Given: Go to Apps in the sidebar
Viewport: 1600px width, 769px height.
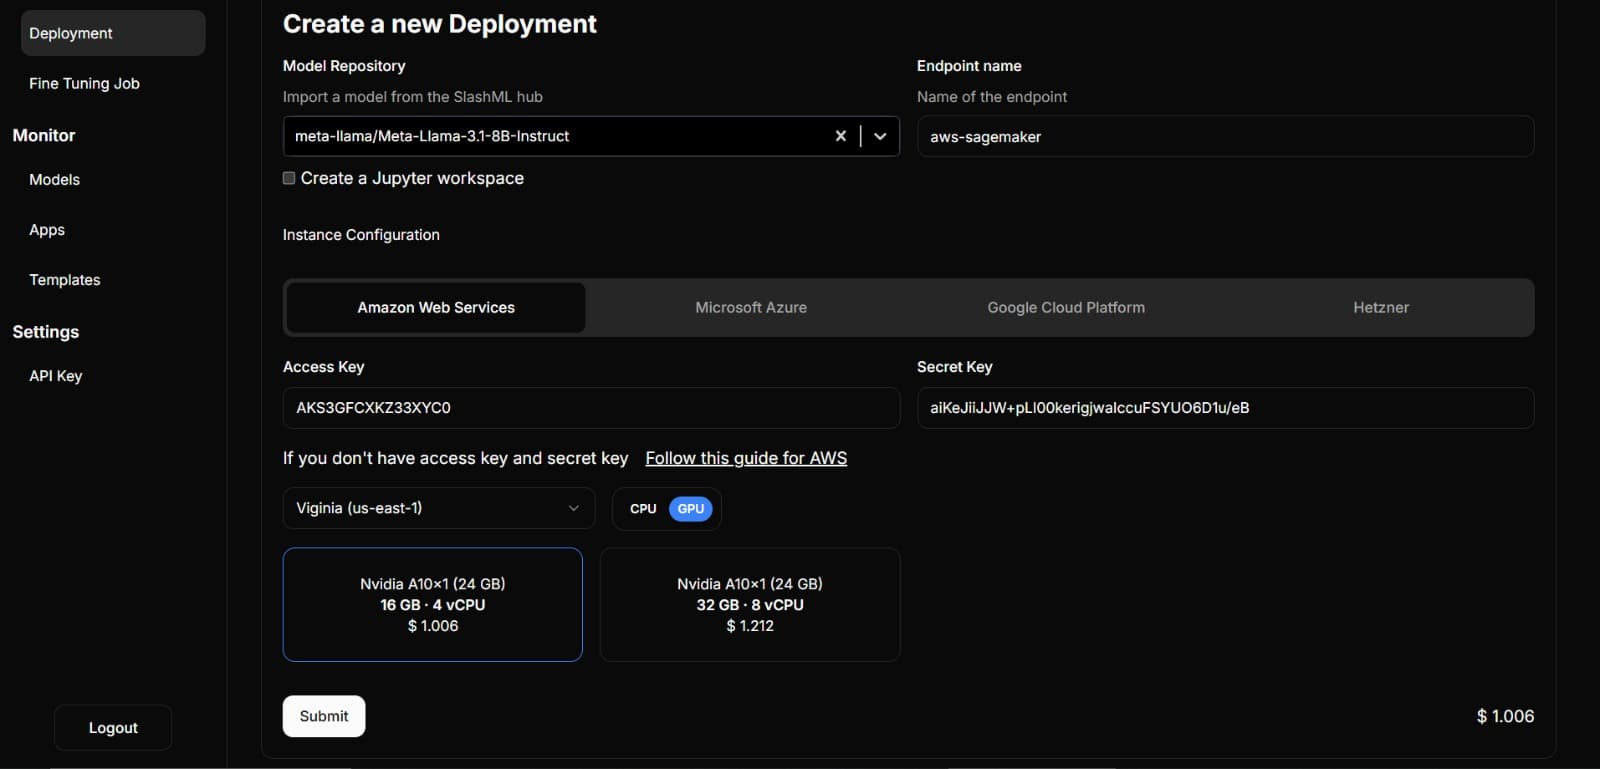Looking at the screenshot, I should click(47, 230).
